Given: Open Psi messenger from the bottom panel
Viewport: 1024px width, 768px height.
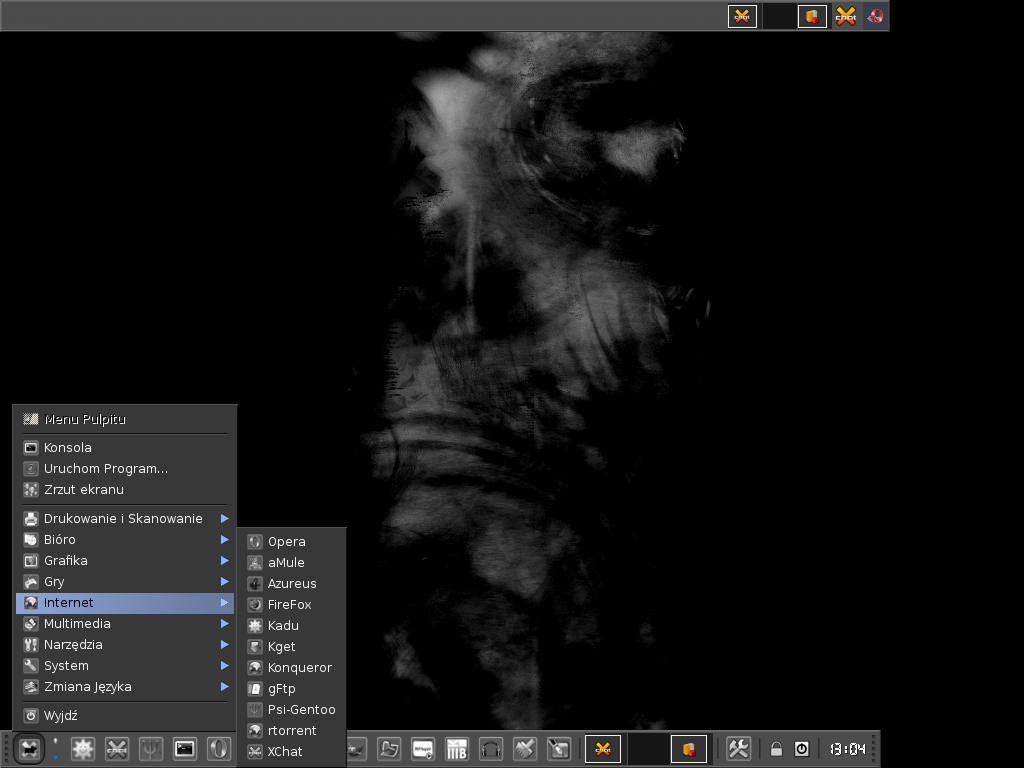Looking at the screenshot, I should click(x=151, y=748).
